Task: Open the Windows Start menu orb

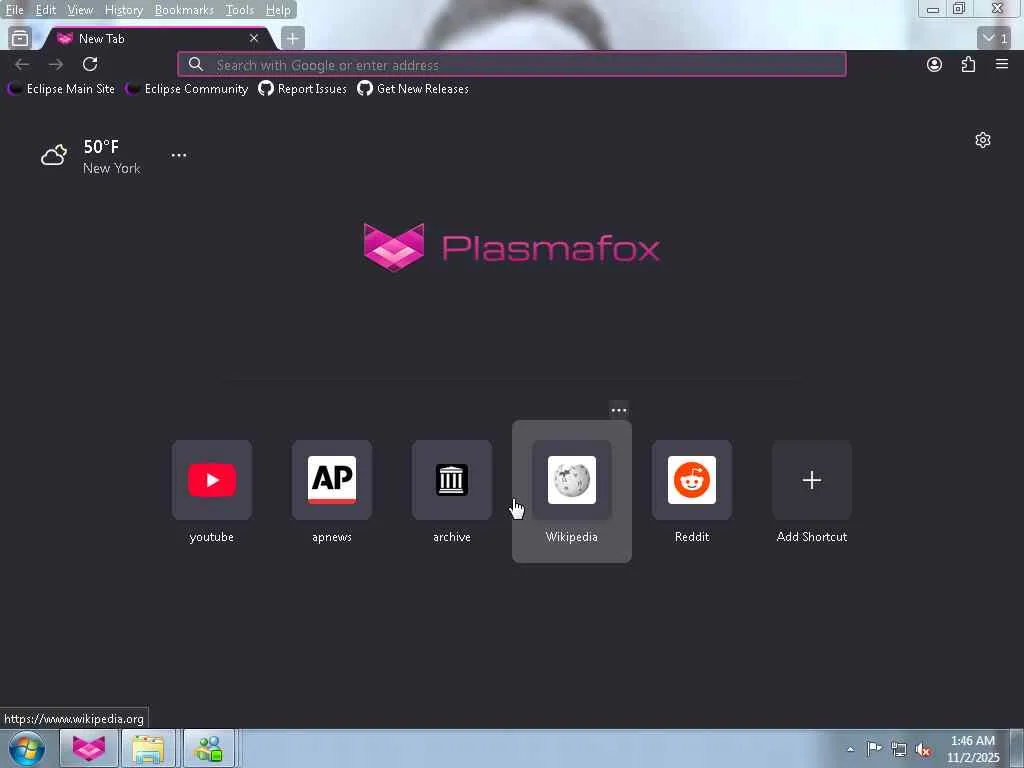Action: [27, 748]
